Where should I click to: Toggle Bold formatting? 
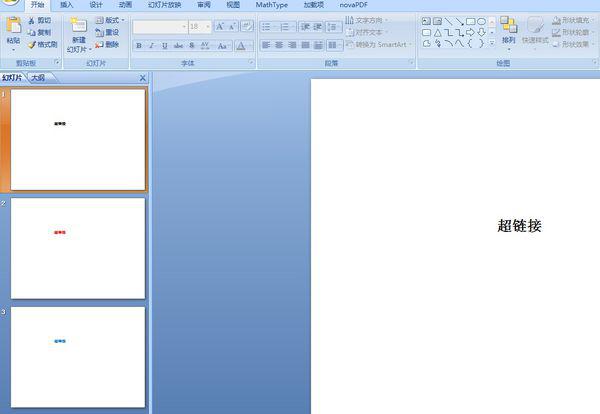(x=138, y=46)
